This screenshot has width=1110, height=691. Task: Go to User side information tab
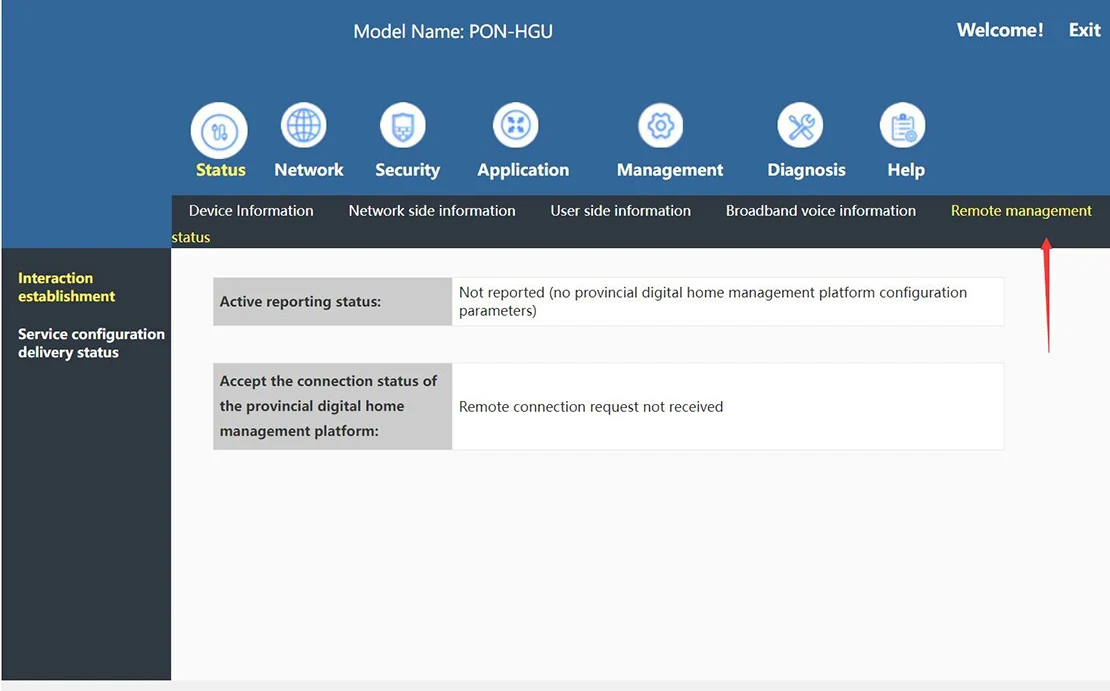(x=620, y=211)
